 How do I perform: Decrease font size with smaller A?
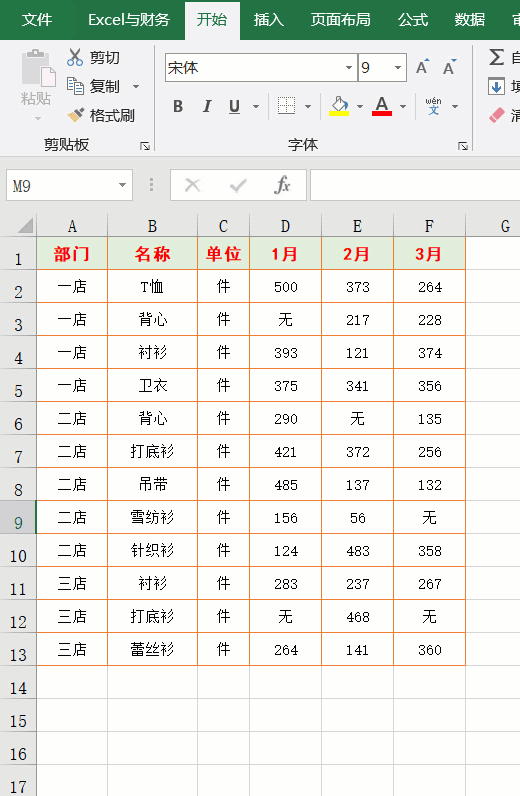(x=449, y=67)
